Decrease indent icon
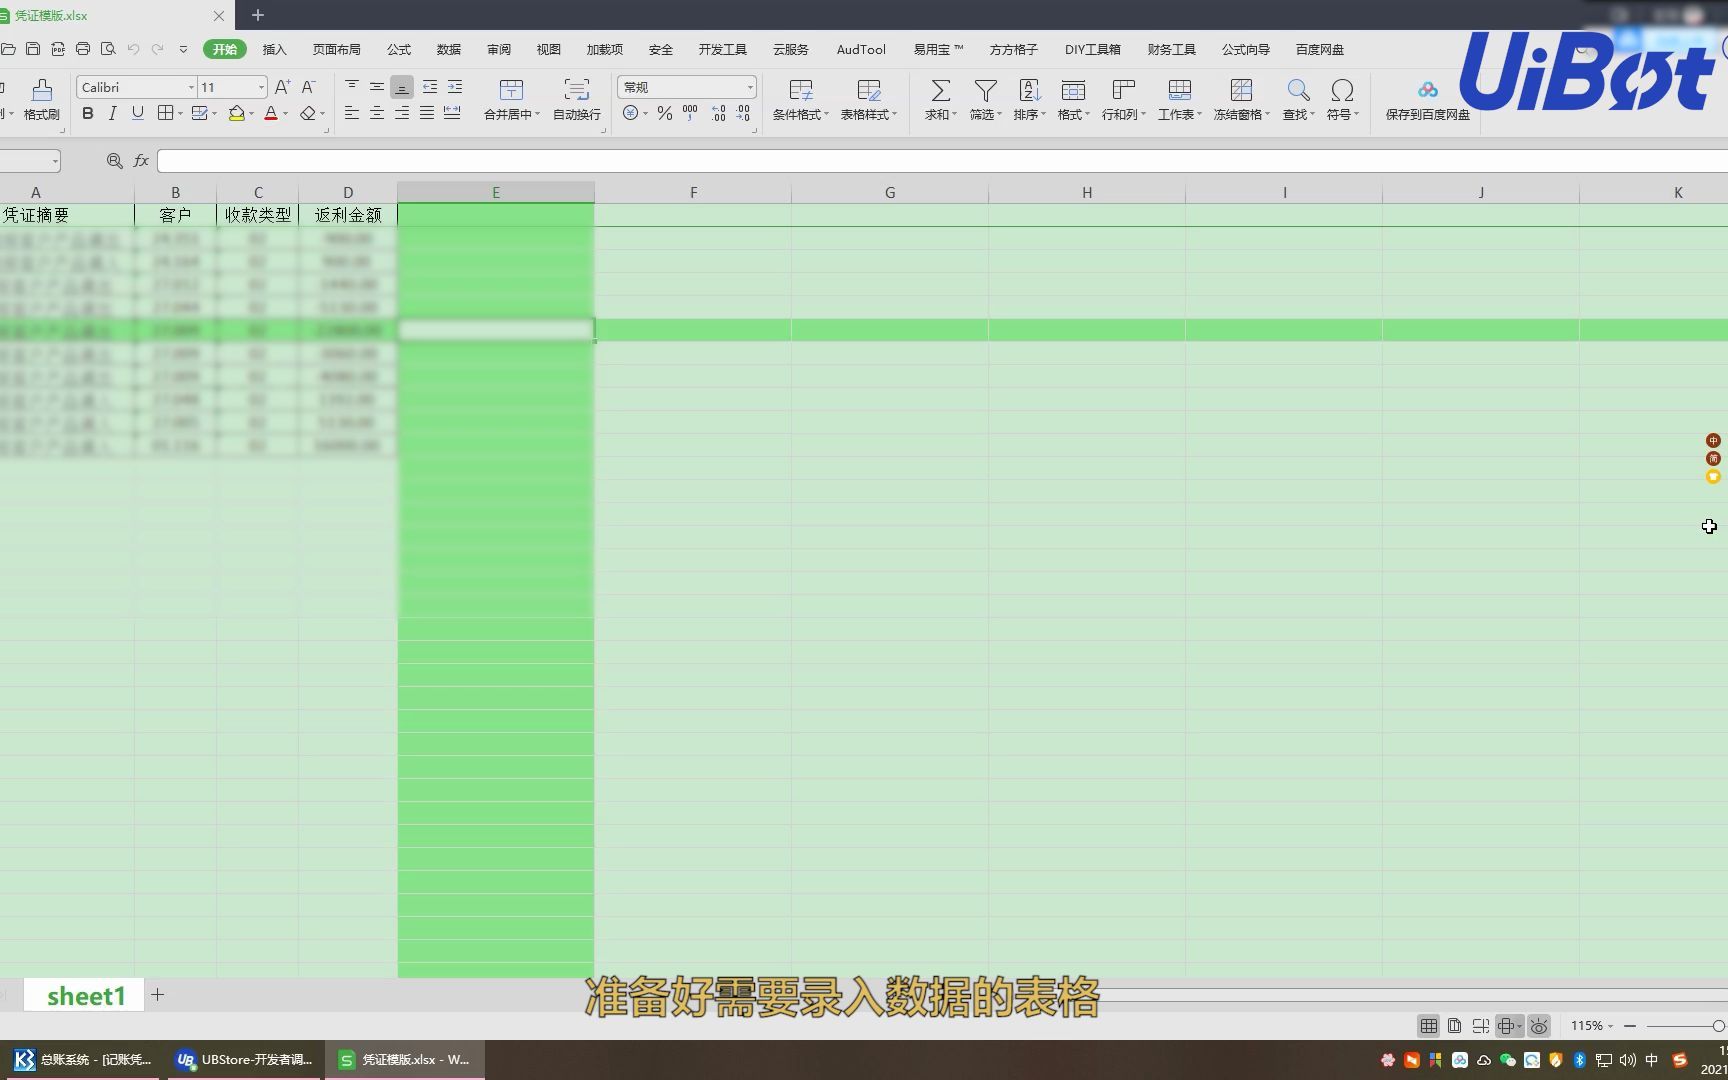1728x1080 pixels. (x=430, y=87)
